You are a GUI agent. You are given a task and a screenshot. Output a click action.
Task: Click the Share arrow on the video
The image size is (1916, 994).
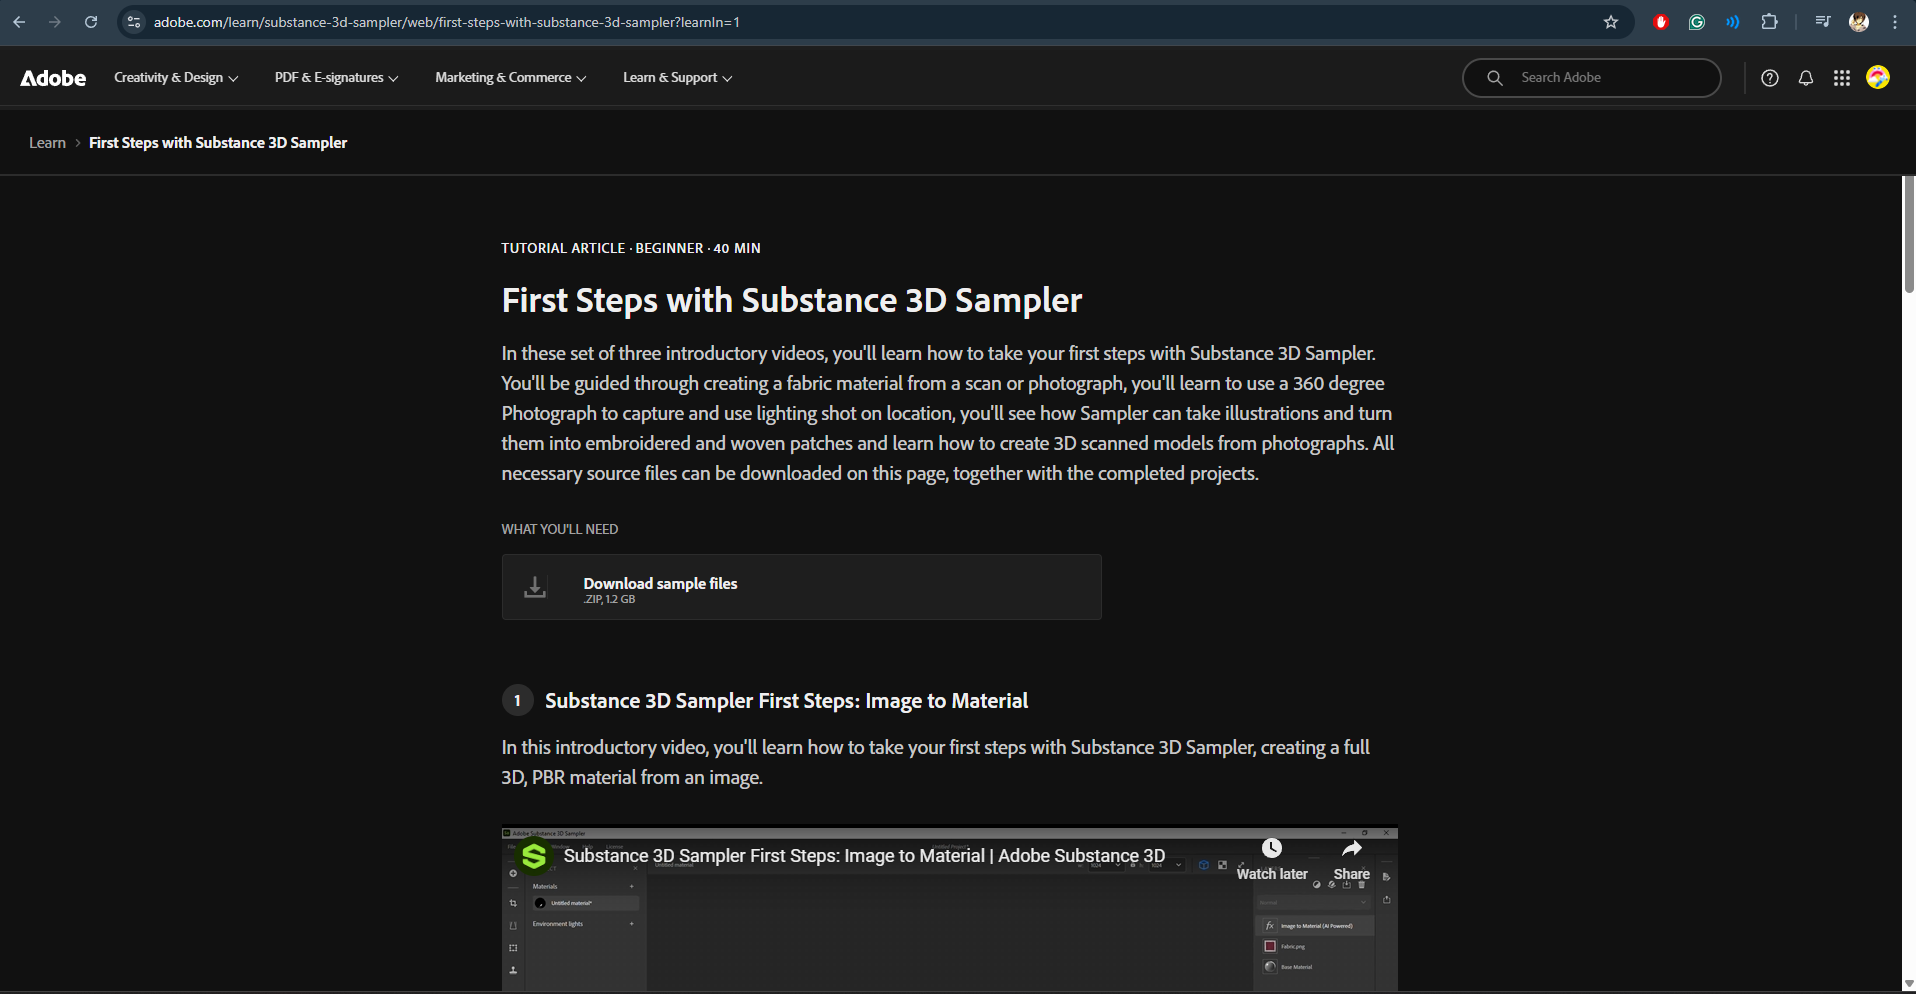tap(1351, 858)
